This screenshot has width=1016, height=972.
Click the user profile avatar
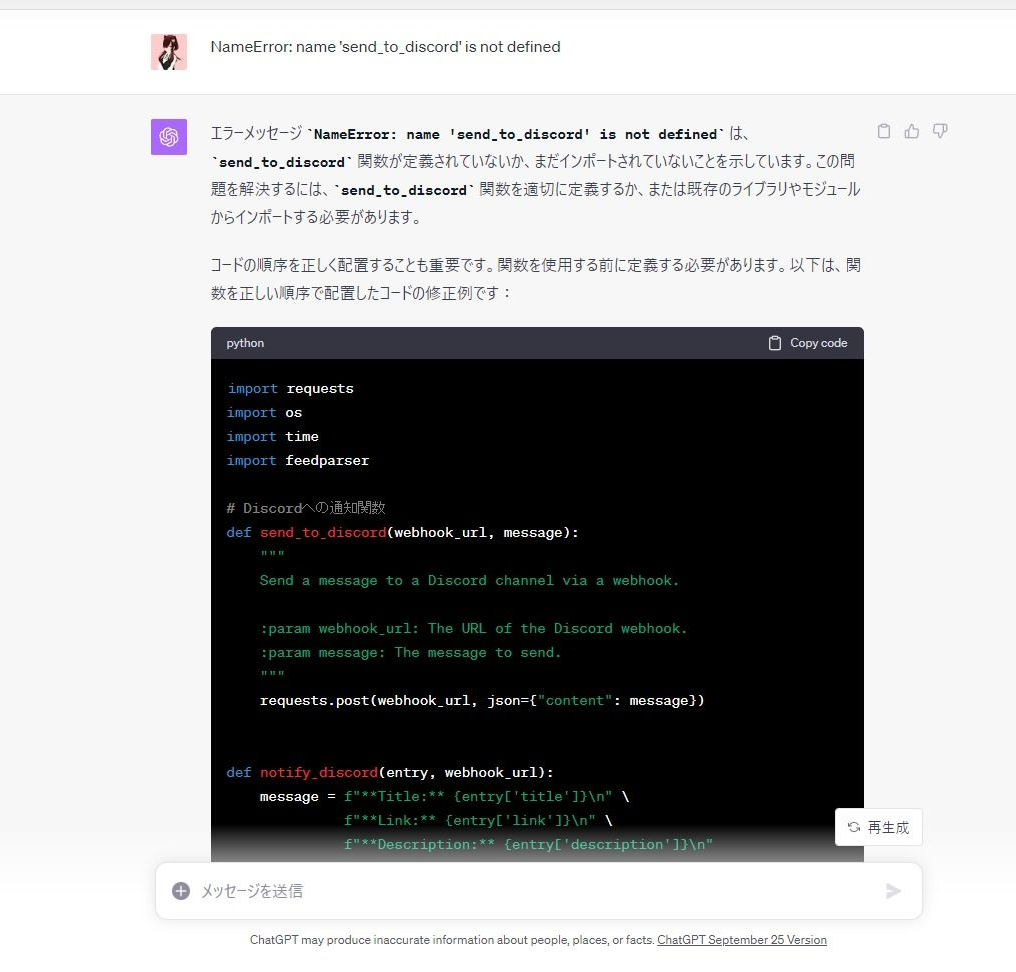(169, 52)
